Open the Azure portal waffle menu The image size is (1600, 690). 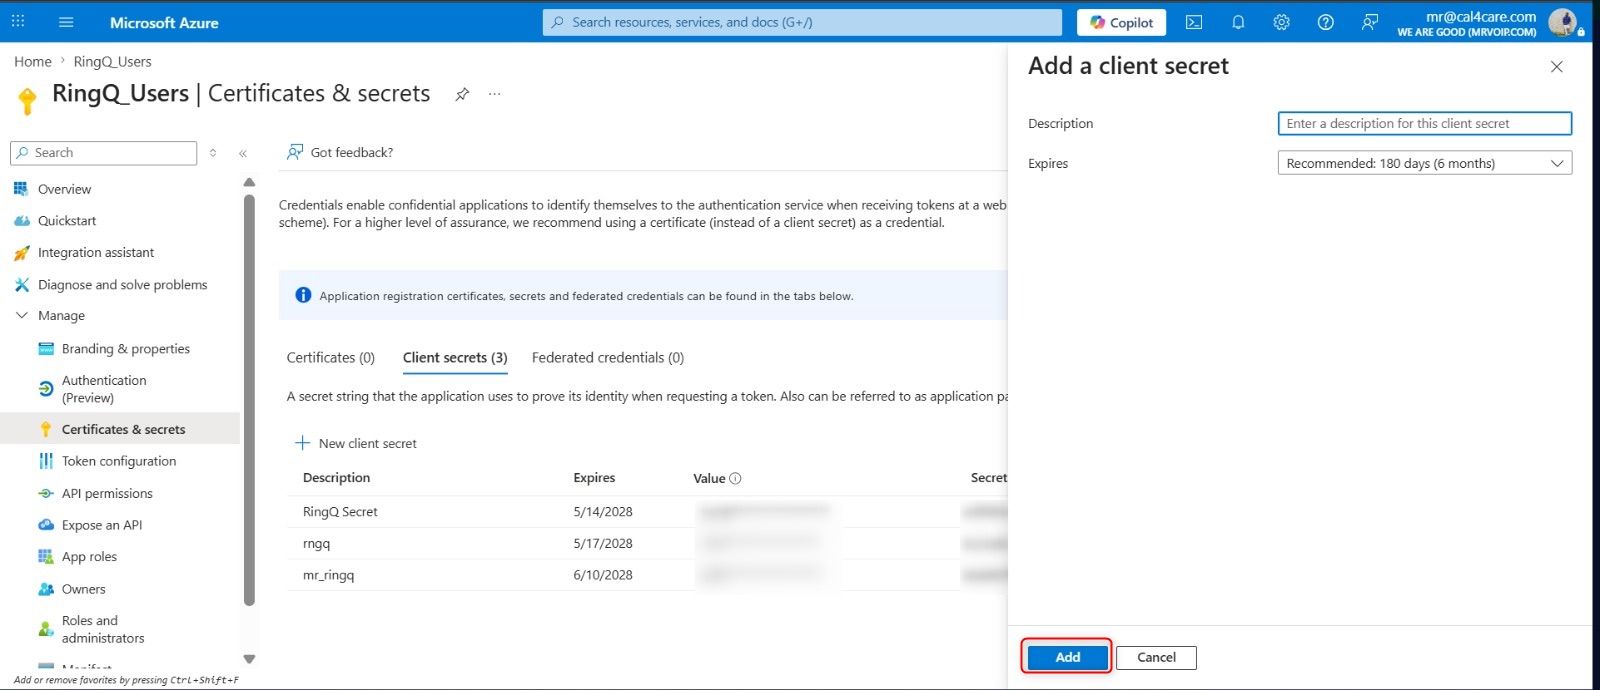18,21
